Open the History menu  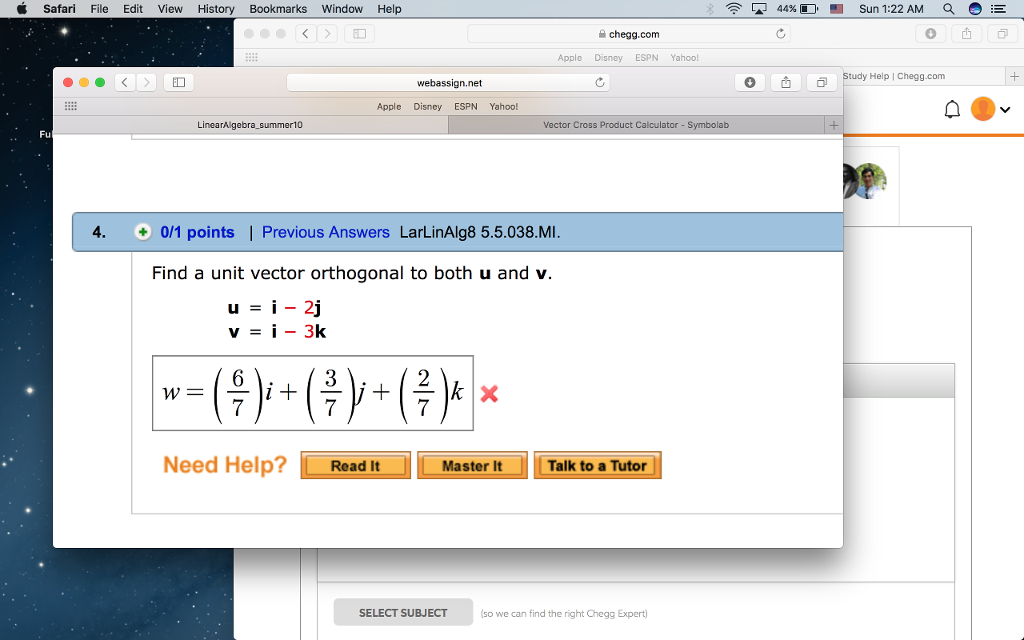pos(215,8)
